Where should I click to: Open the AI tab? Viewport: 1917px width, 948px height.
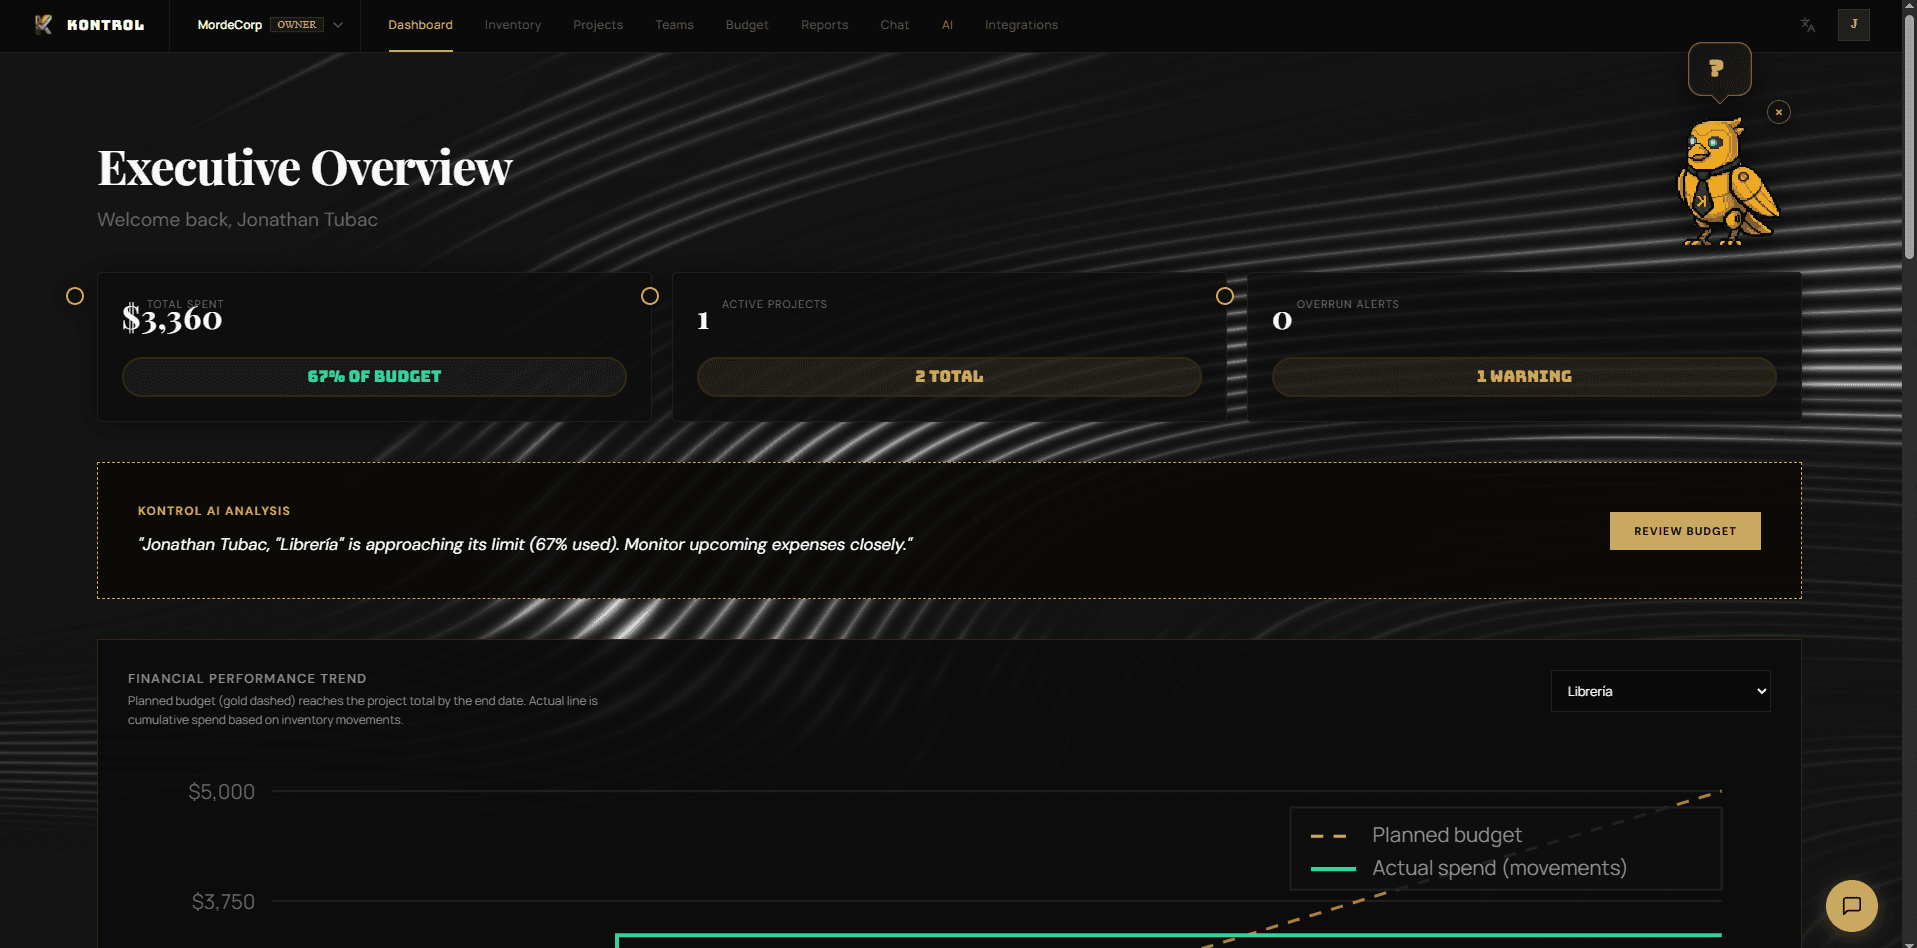click(x=947, y=25)
